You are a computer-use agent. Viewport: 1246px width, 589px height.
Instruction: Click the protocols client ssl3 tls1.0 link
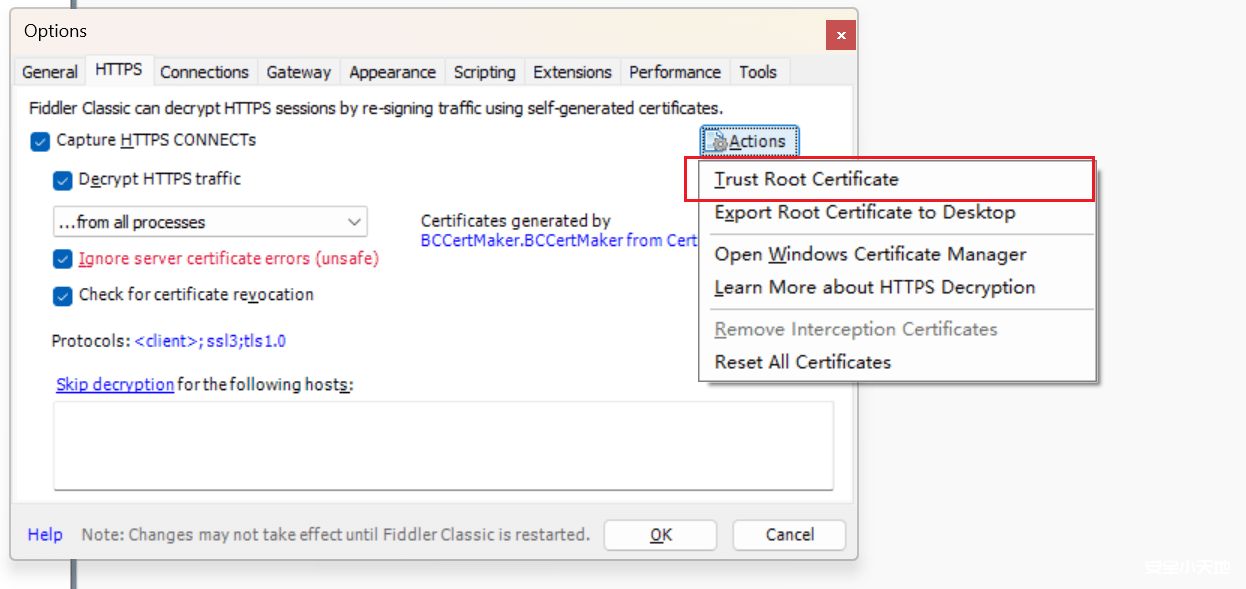click(x=210, y=341)
